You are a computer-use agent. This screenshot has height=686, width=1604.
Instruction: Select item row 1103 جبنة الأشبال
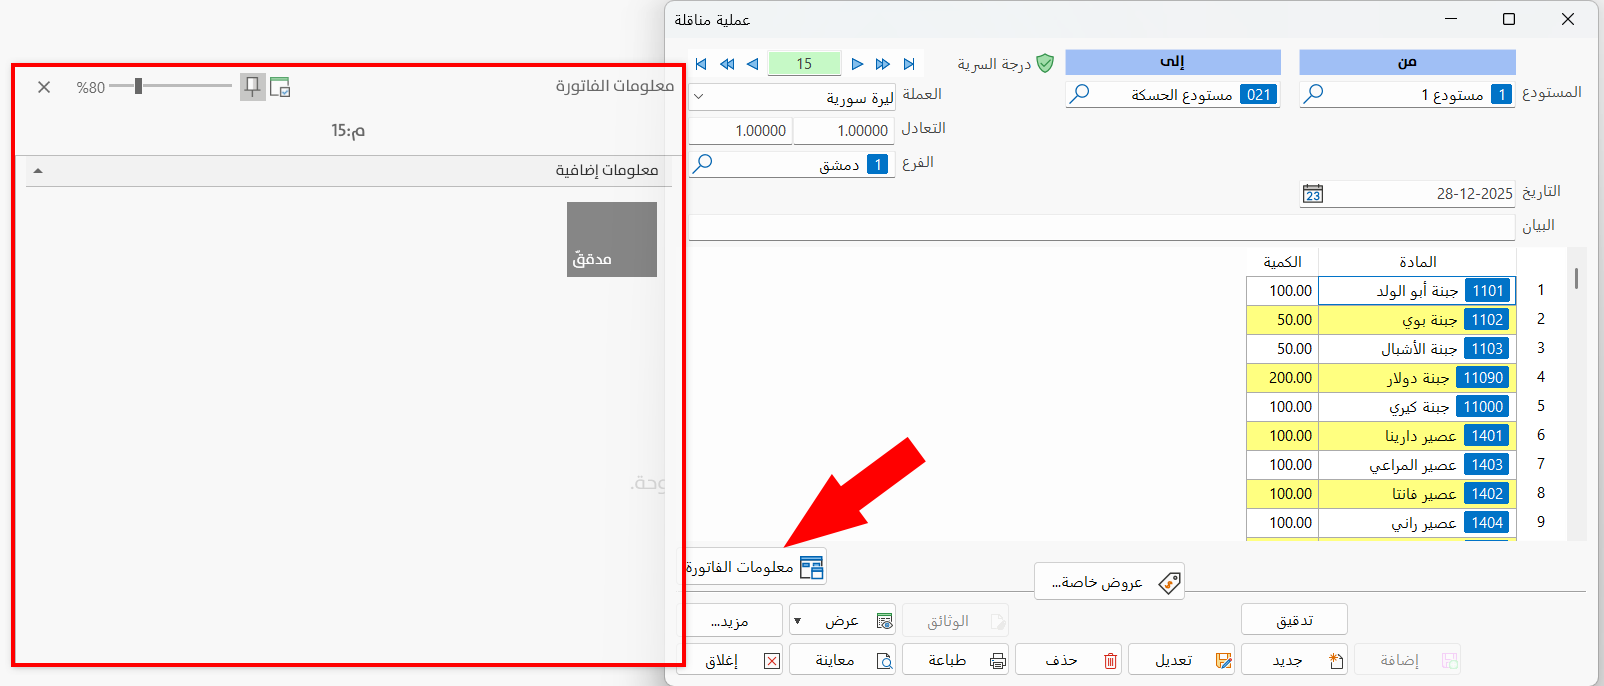point(1417,349)
